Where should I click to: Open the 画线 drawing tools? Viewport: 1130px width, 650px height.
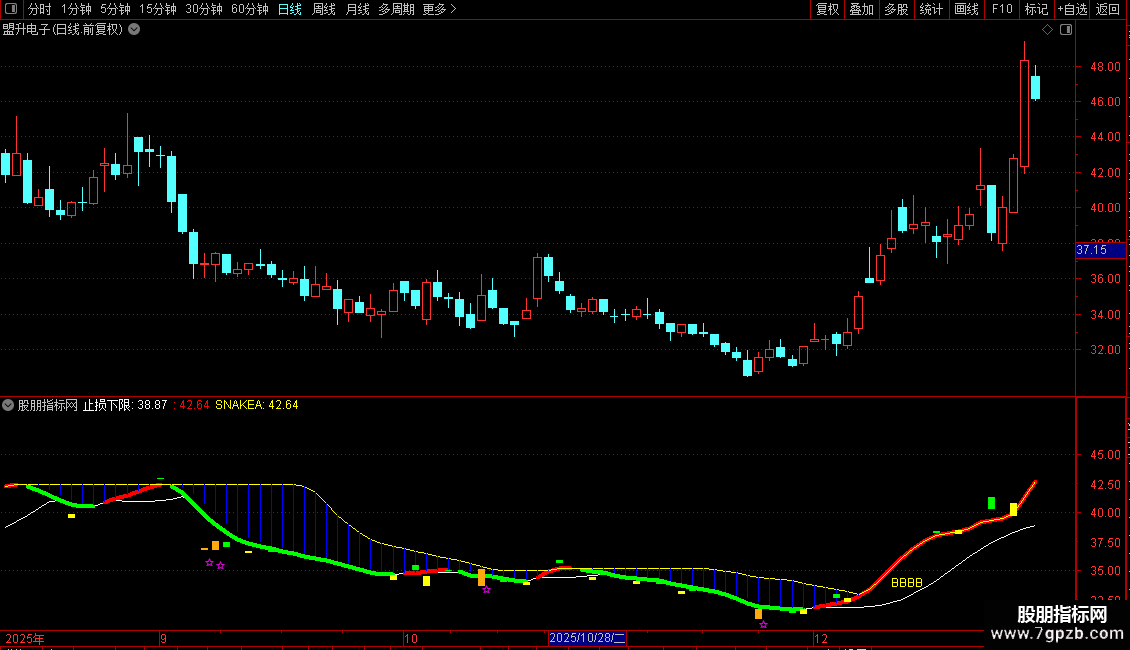[x=966, y=9]
